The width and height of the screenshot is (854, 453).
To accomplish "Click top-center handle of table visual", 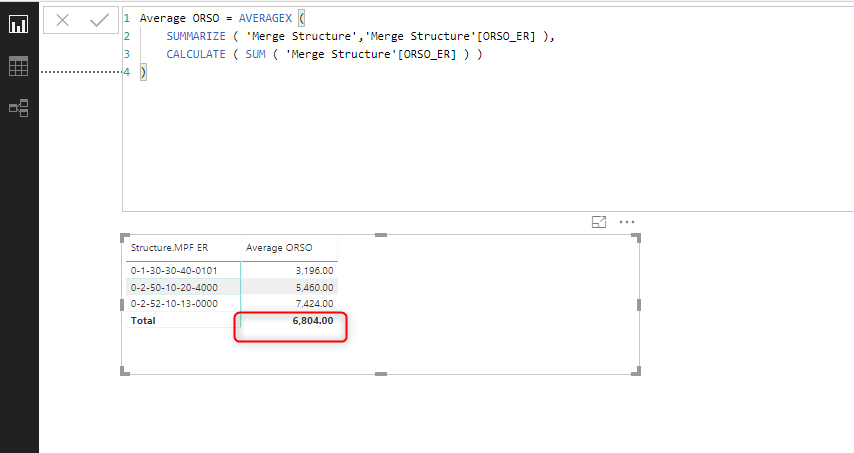I will click(381, 235).
